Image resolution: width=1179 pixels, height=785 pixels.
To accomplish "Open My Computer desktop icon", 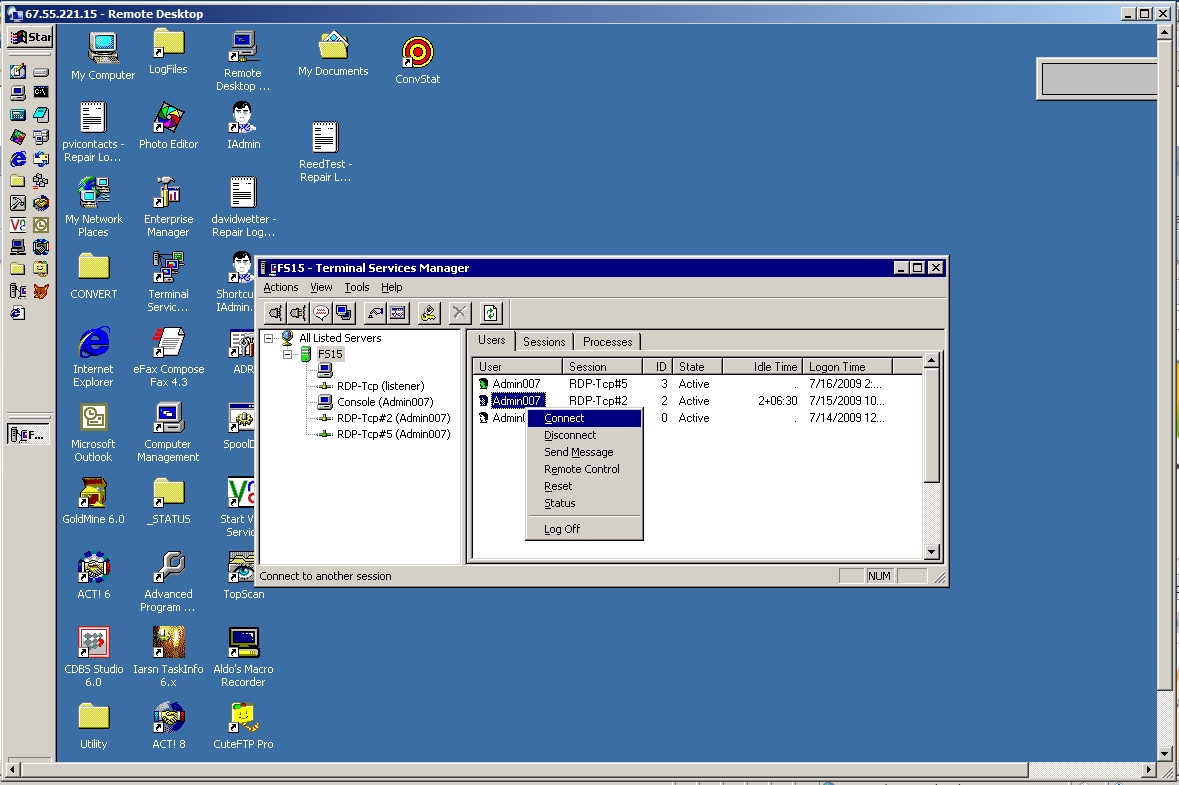I will (x=103, y=56).
